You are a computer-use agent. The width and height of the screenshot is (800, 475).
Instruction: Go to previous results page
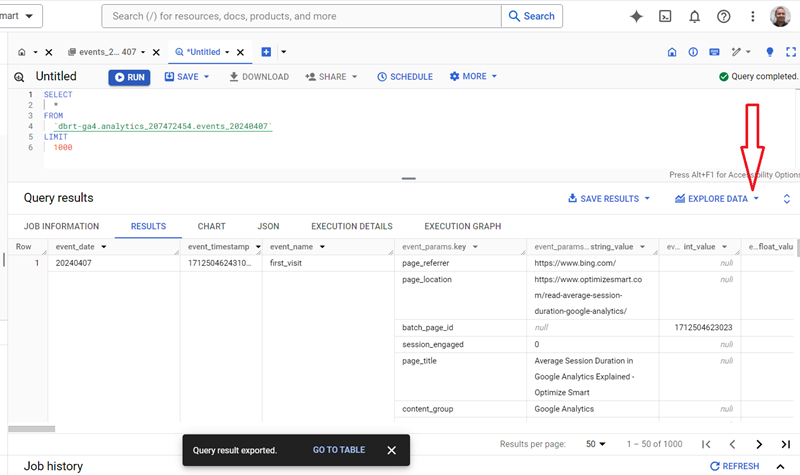[733, 444]
